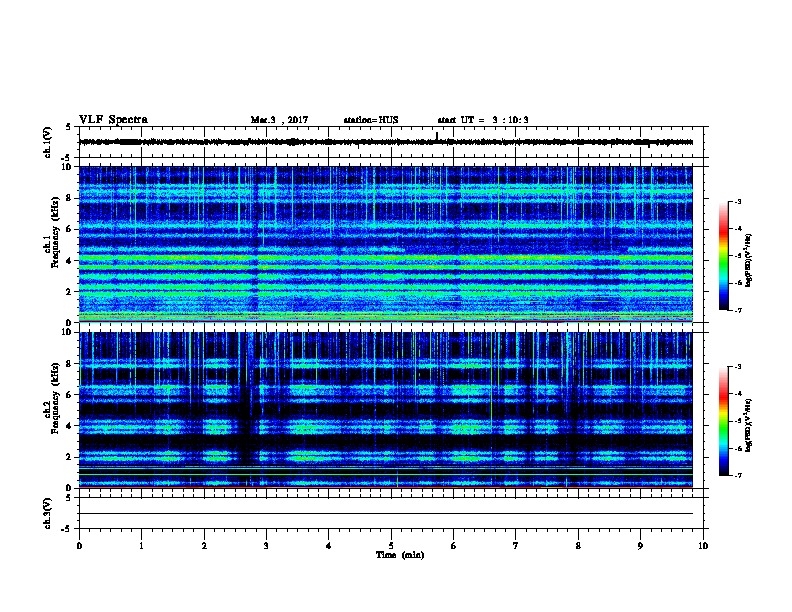Click time axis tick label "6"
792x612 pixels.
[453, 546]
